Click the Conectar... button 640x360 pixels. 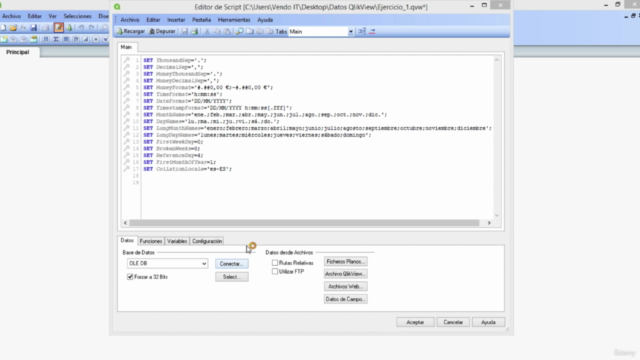click(231, 264)
